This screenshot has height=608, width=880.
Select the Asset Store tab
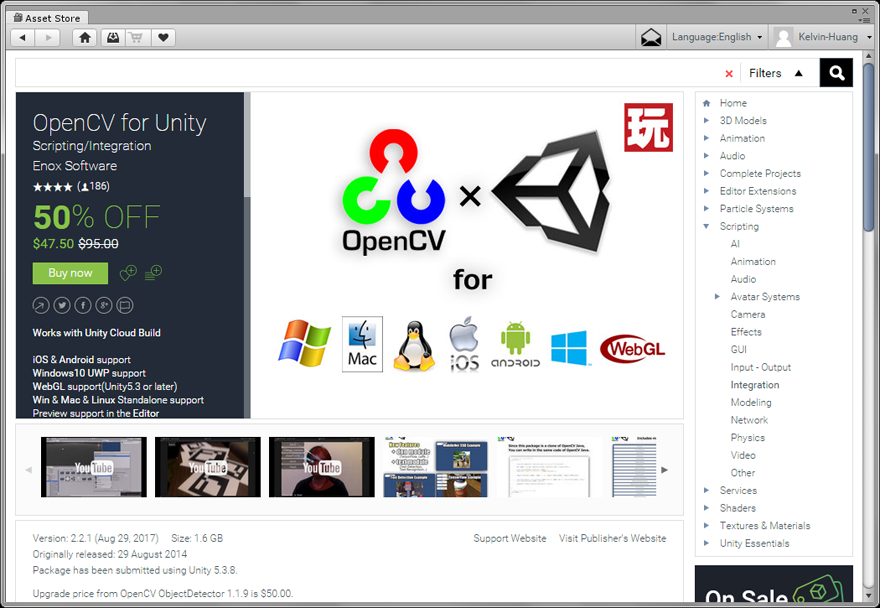(47, 18)
